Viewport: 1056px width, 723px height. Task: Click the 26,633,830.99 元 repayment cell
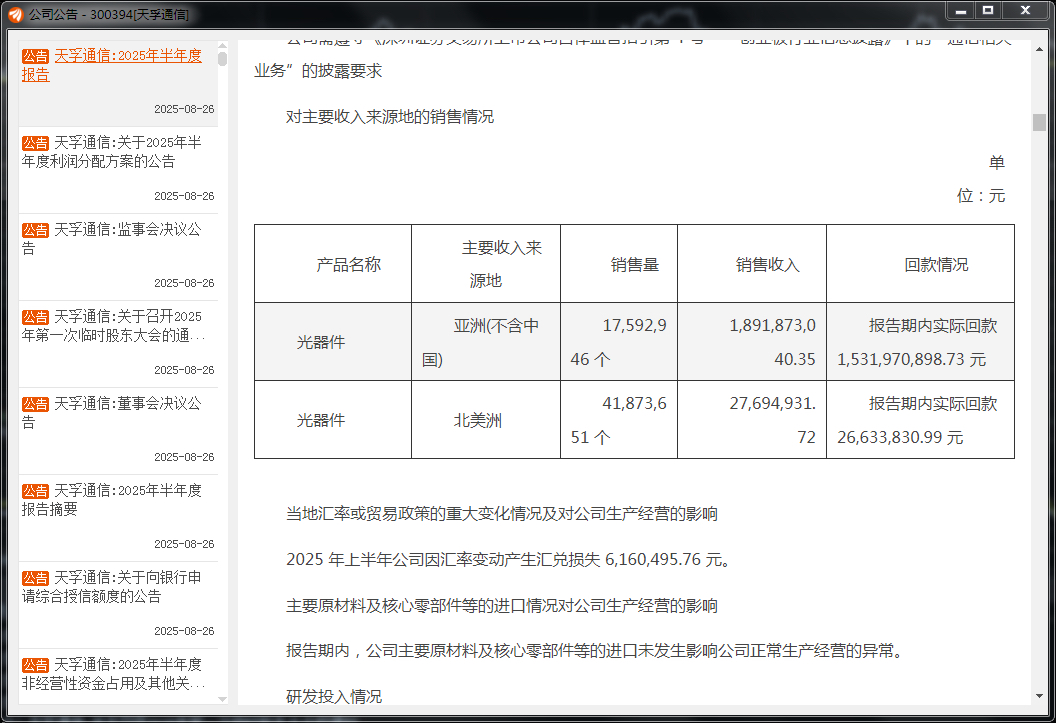click(920, 420)
